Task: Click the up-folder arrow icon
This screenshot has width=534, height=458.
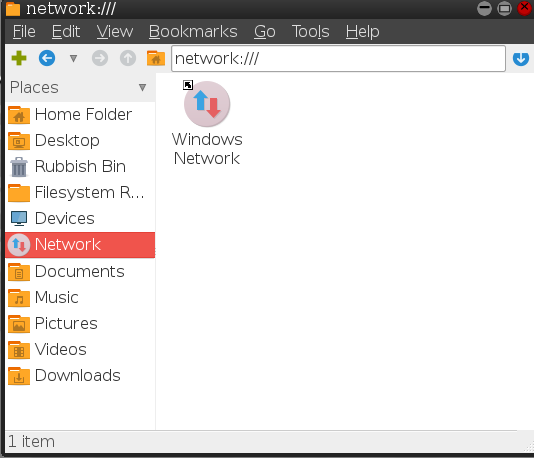Action: point(128,58)
